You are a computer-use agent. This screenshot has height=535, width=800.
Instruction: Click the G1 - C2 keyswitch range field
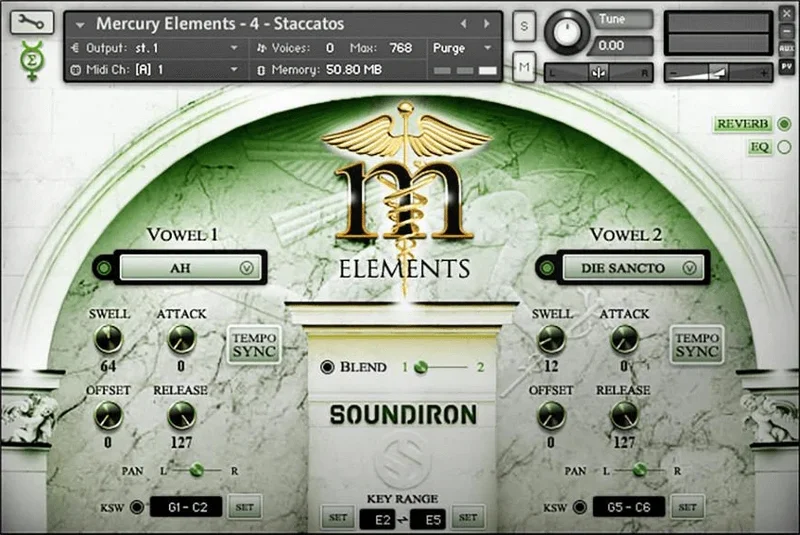(186, 507)
